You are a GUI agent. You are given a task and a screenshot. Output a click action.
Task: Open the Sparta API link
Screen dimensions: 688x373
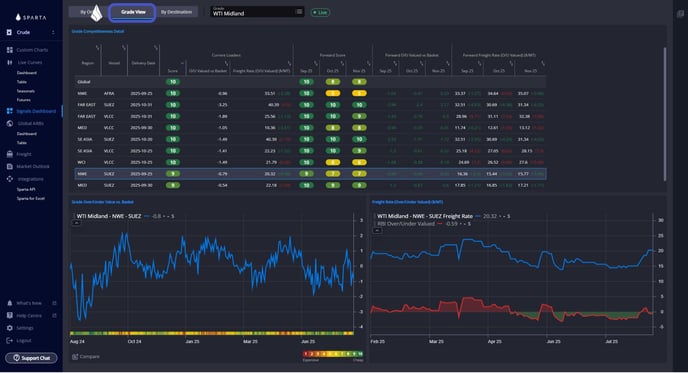[26, 190]
